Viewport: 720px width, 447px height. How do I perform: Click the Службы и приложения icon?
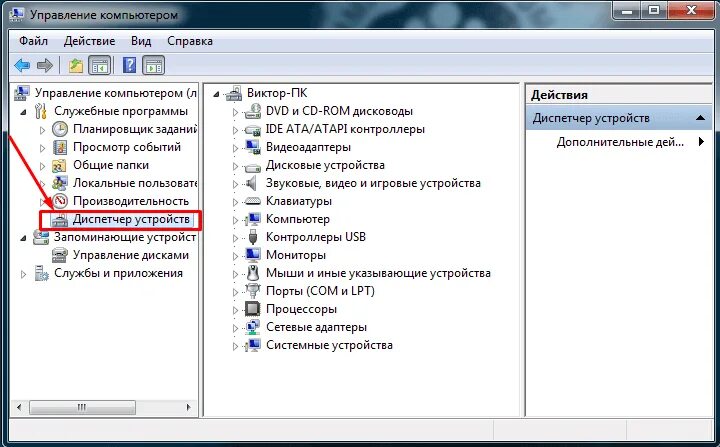pyautogui.click(x=41, y=273)
